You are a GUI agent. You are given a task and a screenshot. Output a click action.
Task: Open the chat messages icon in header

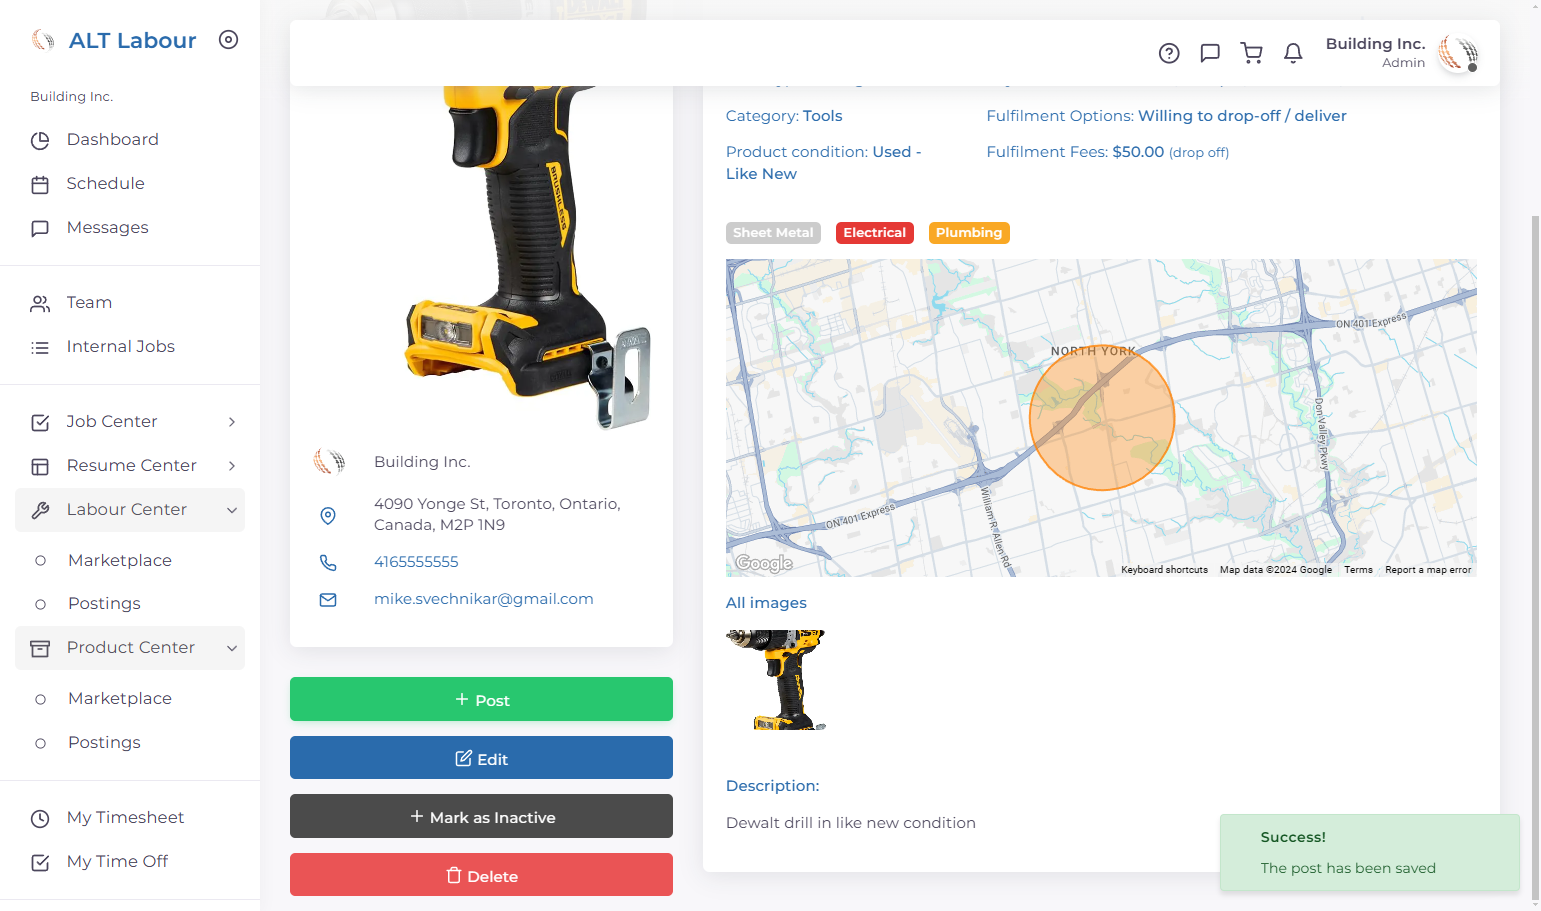[x=1210, y=53]
